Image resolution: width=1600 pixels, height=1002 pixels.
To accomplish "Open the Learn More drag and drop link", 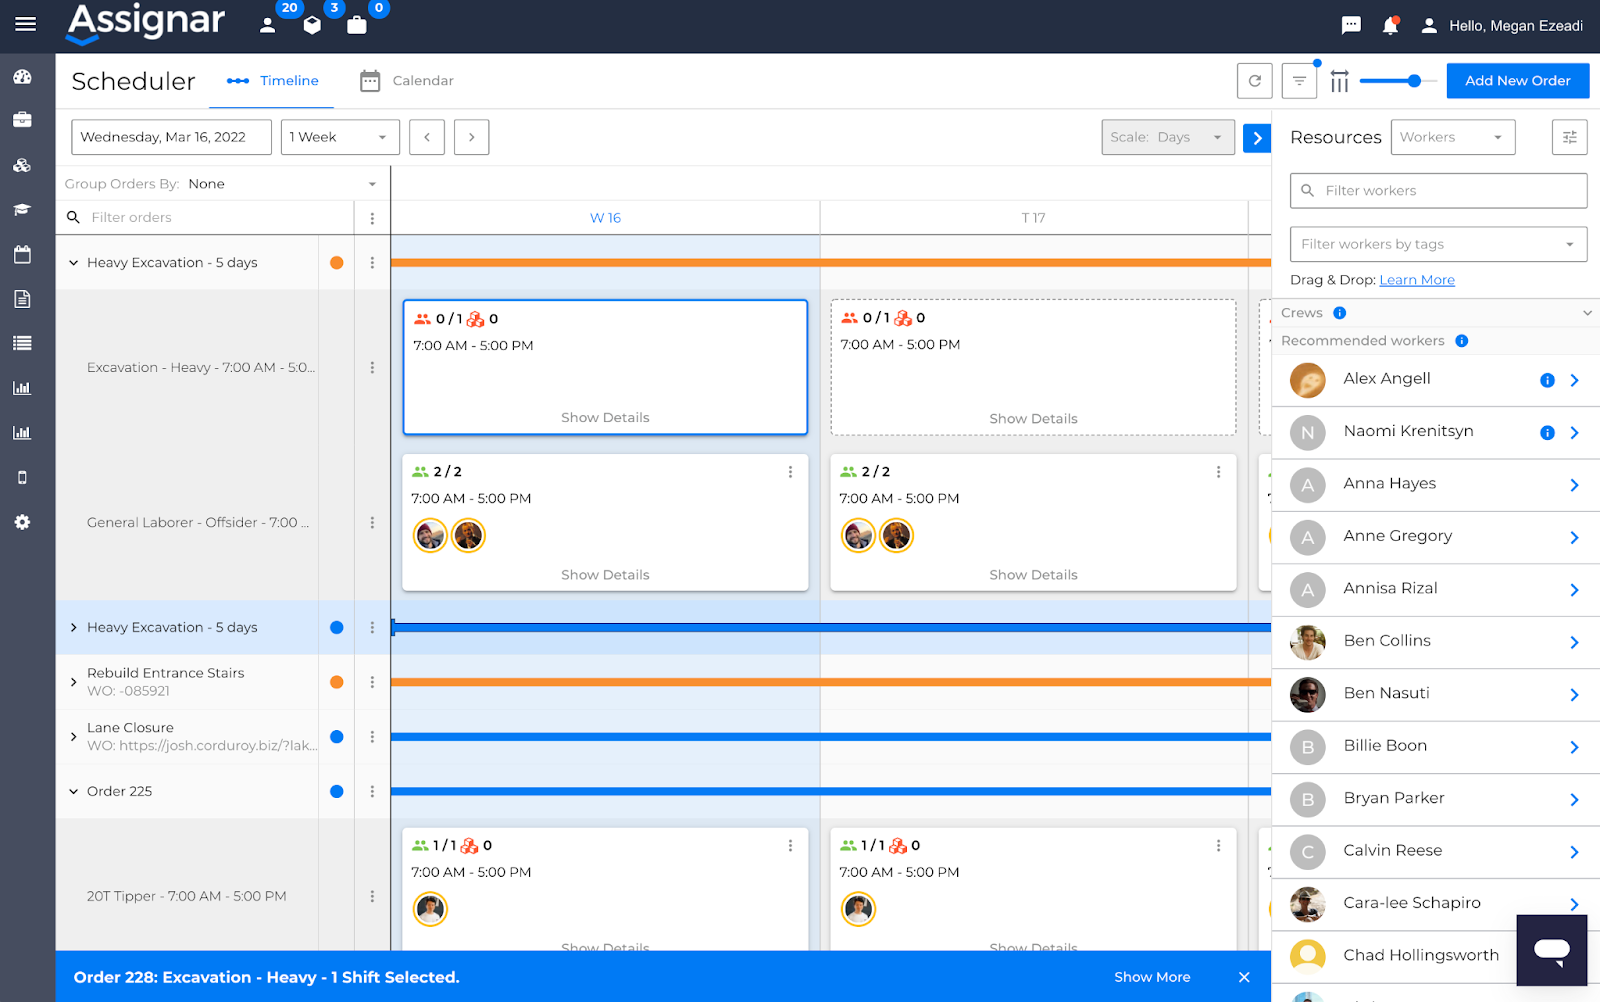I will tap(1416, 279).
